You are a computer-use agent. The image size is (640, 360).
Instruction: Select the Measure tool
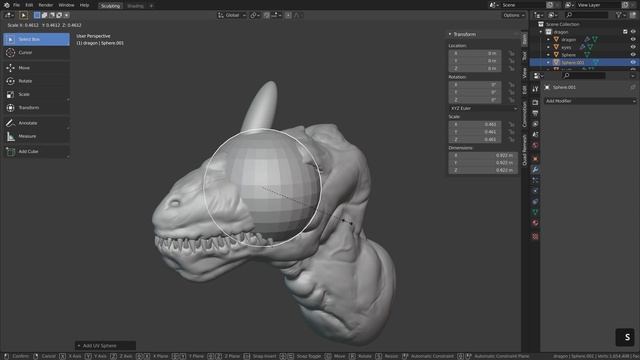(36, 136)
